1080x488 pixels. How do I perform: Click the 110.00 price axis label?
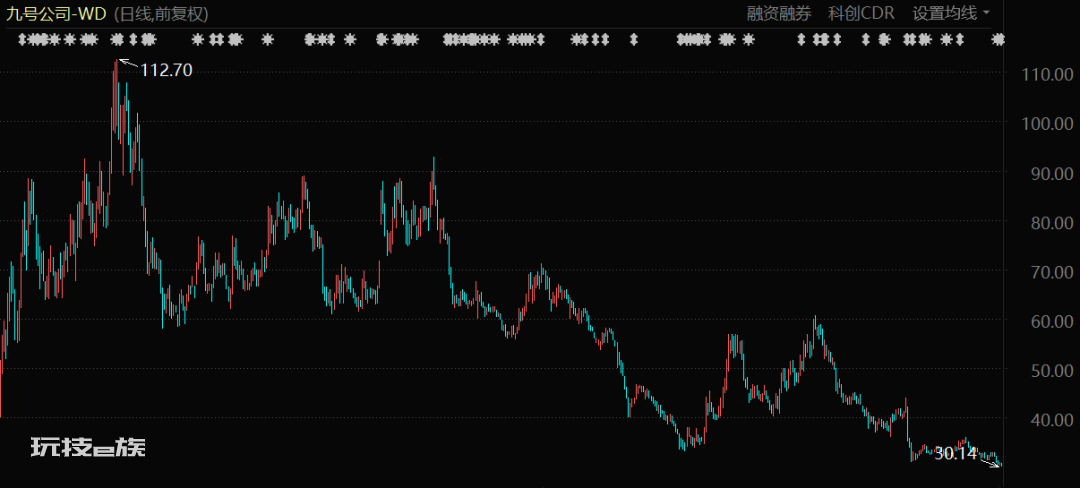pos(1049,74)
